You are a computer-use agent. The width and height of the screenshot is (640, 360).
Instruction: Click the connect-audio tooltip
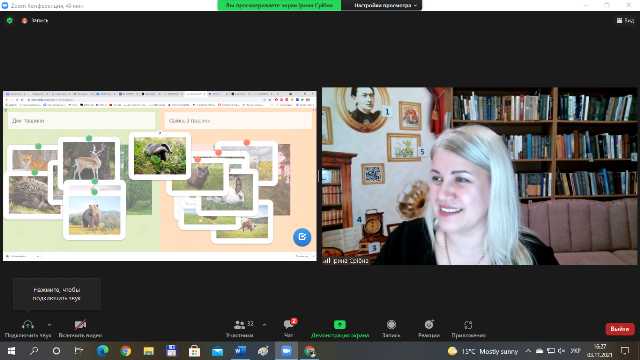point(57,294)
